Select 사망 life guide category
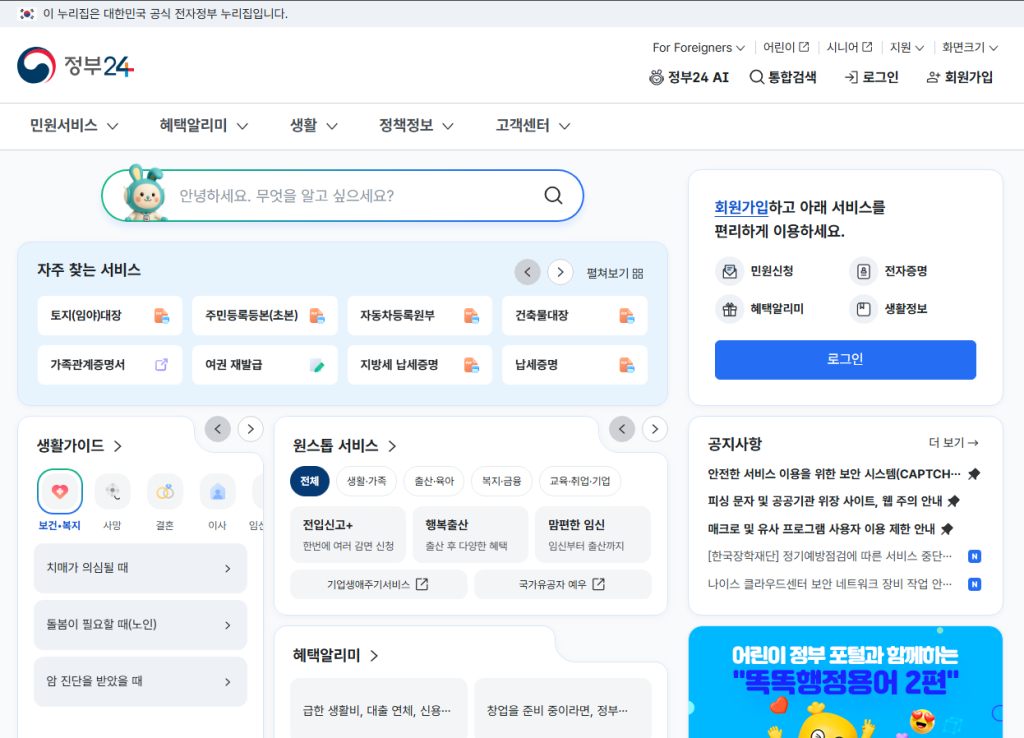The width and height of the screenshot is (1024, 738). pos(112,502)
